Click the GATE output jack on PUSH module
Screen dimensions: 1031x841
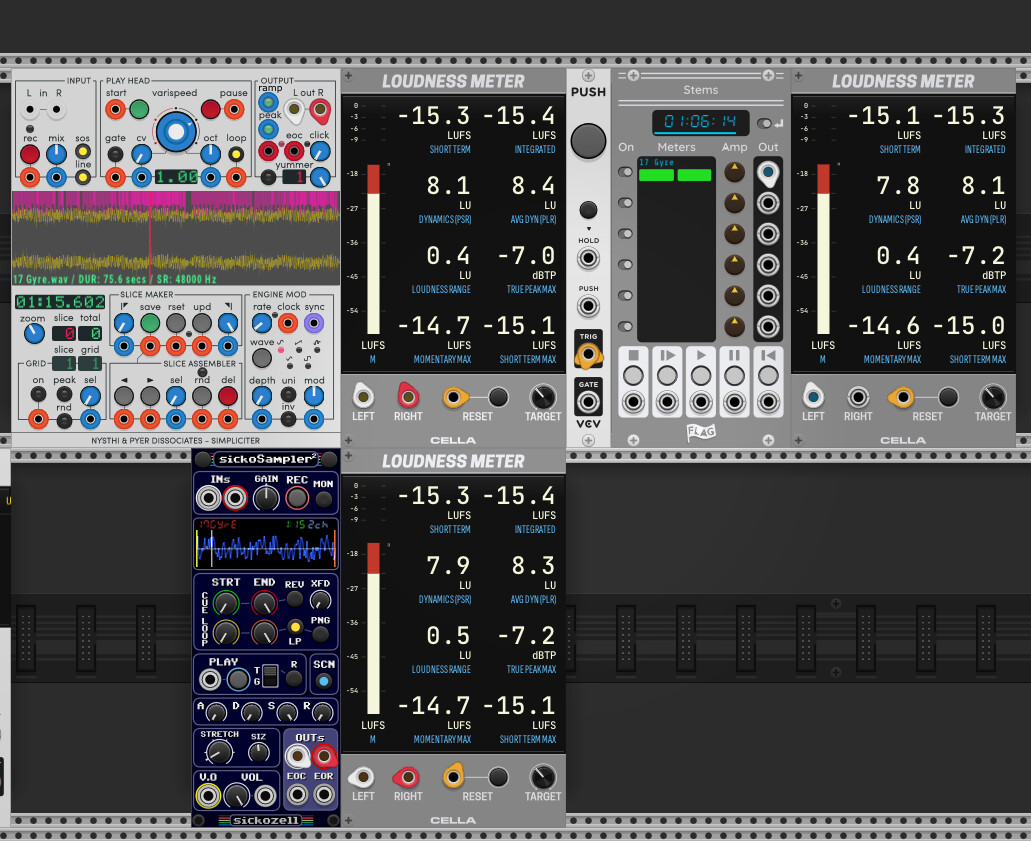coord(588,402)
